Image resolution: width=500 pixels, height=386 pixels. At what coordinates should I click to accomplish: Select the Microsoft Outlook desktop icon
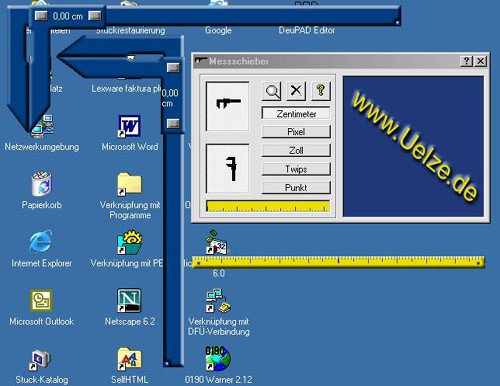click(x=41, y=300)
